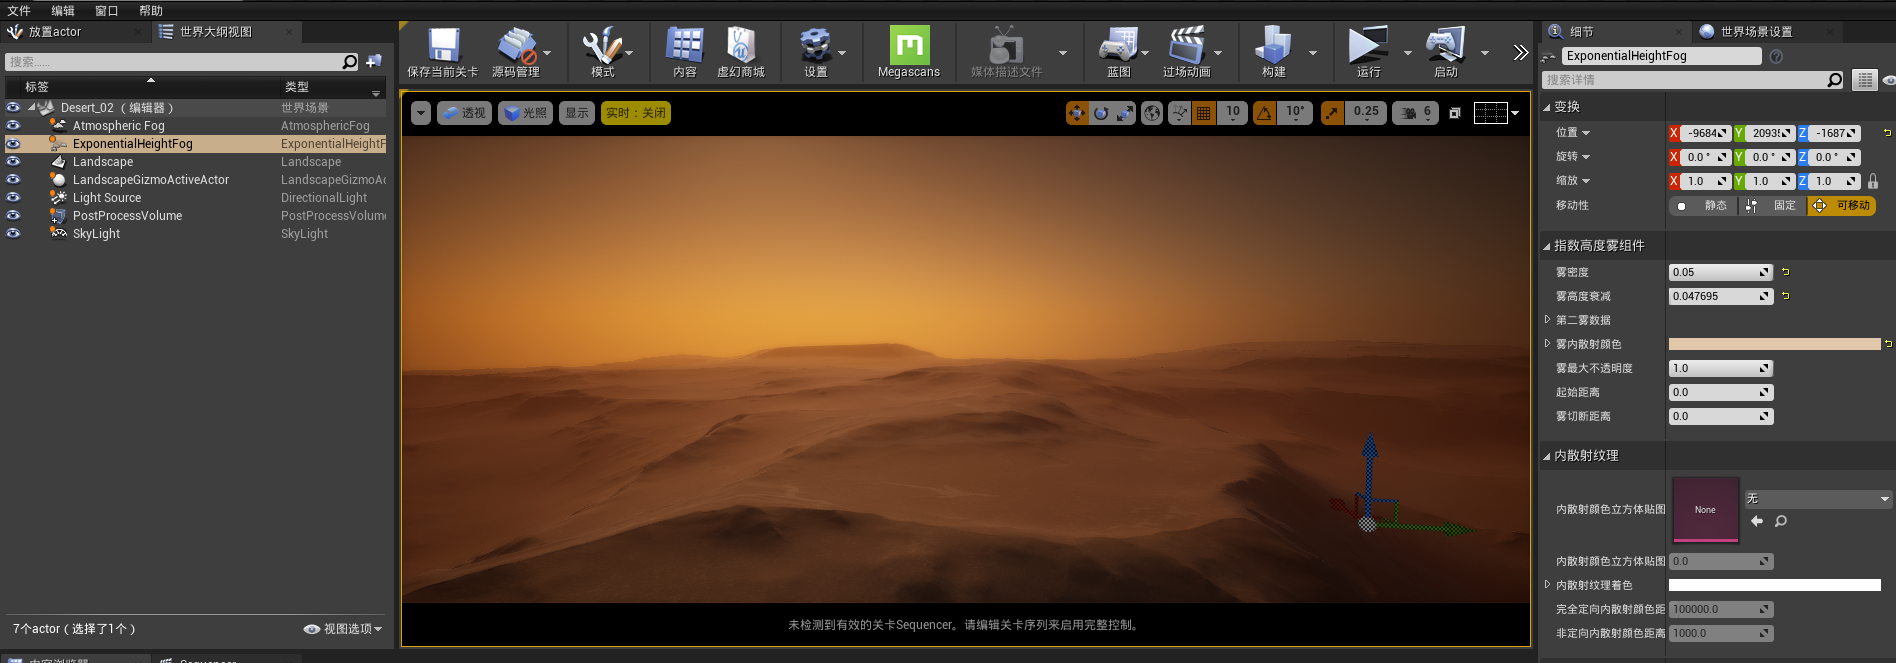Click the 保存当前关卡 save level icon
Screen dimensions: 1896x663
click(x=443, y=45)
